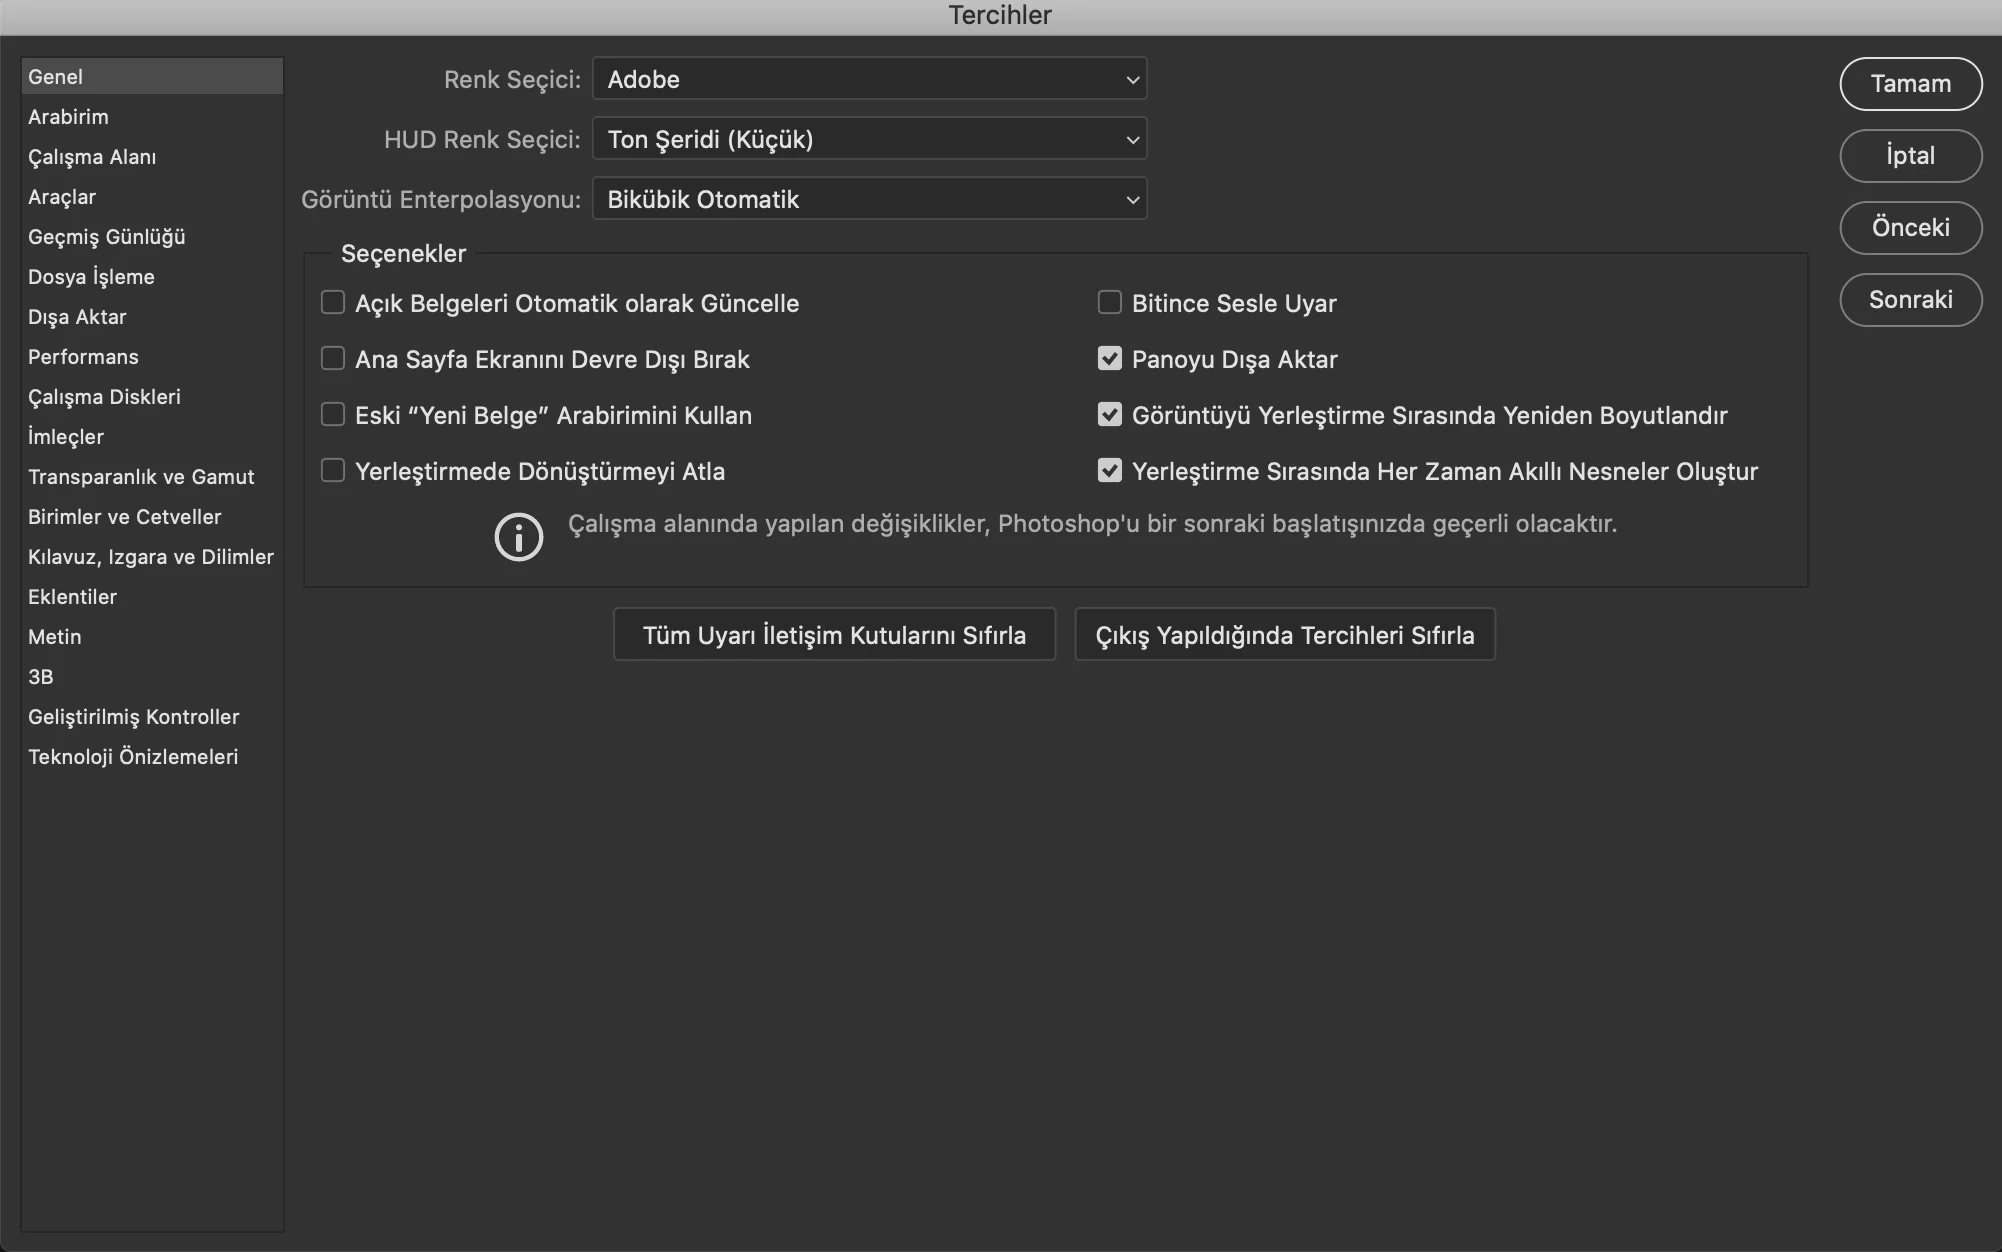Open the İmleçler preferences category
This screenshot has width=2002, height=1252.
click(66, 437)
